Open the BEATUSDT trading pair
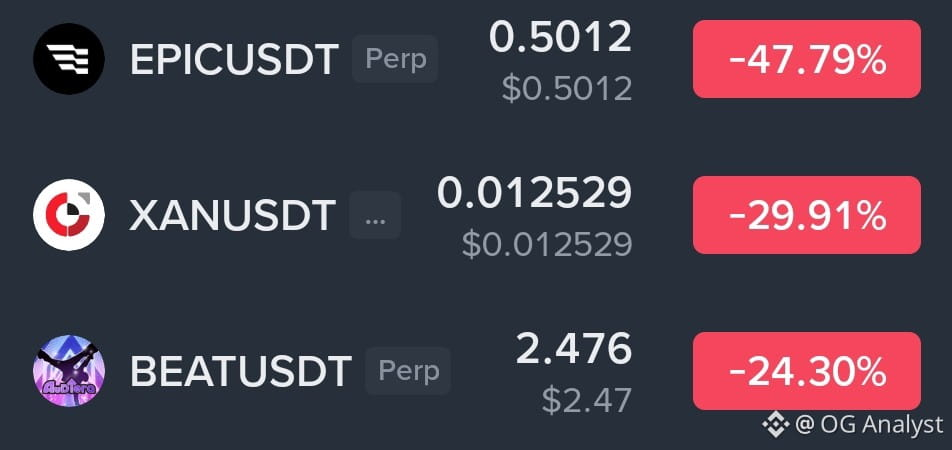952x450 pixels. click(241, 372)
